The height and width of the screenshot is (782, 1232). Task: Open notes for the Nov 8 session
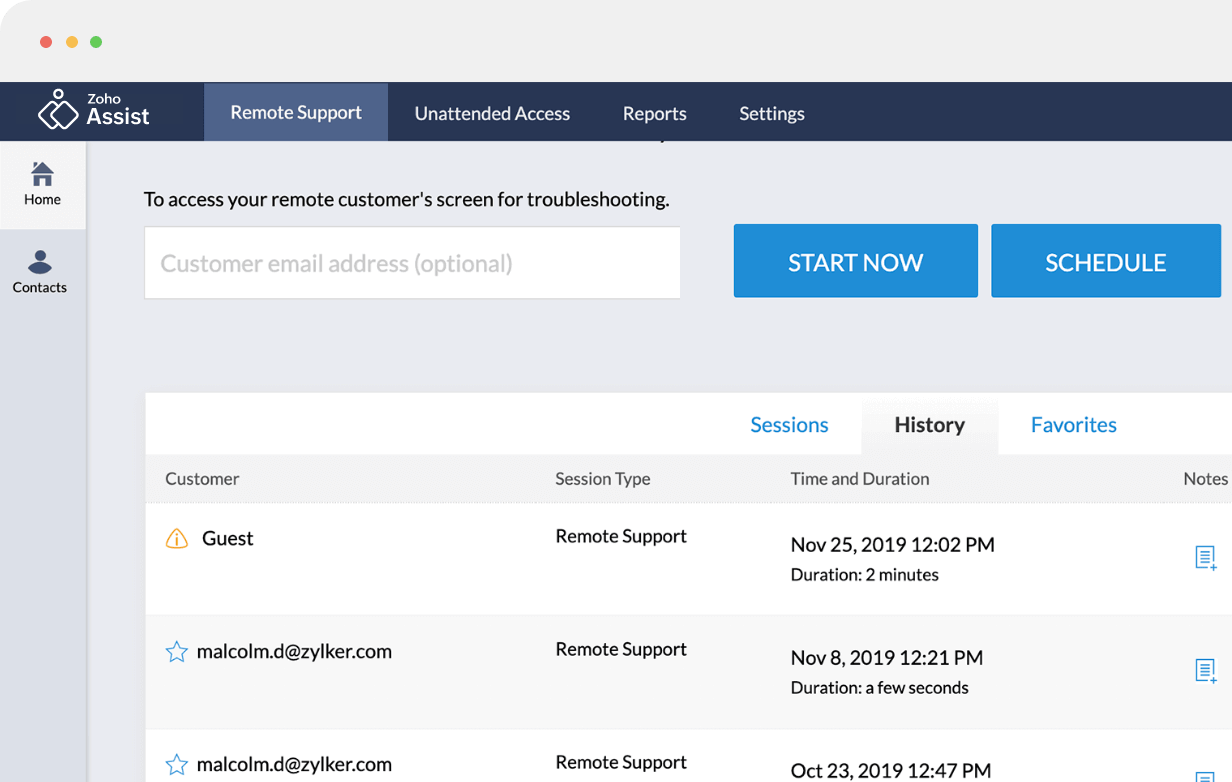tap(1205, 670)
